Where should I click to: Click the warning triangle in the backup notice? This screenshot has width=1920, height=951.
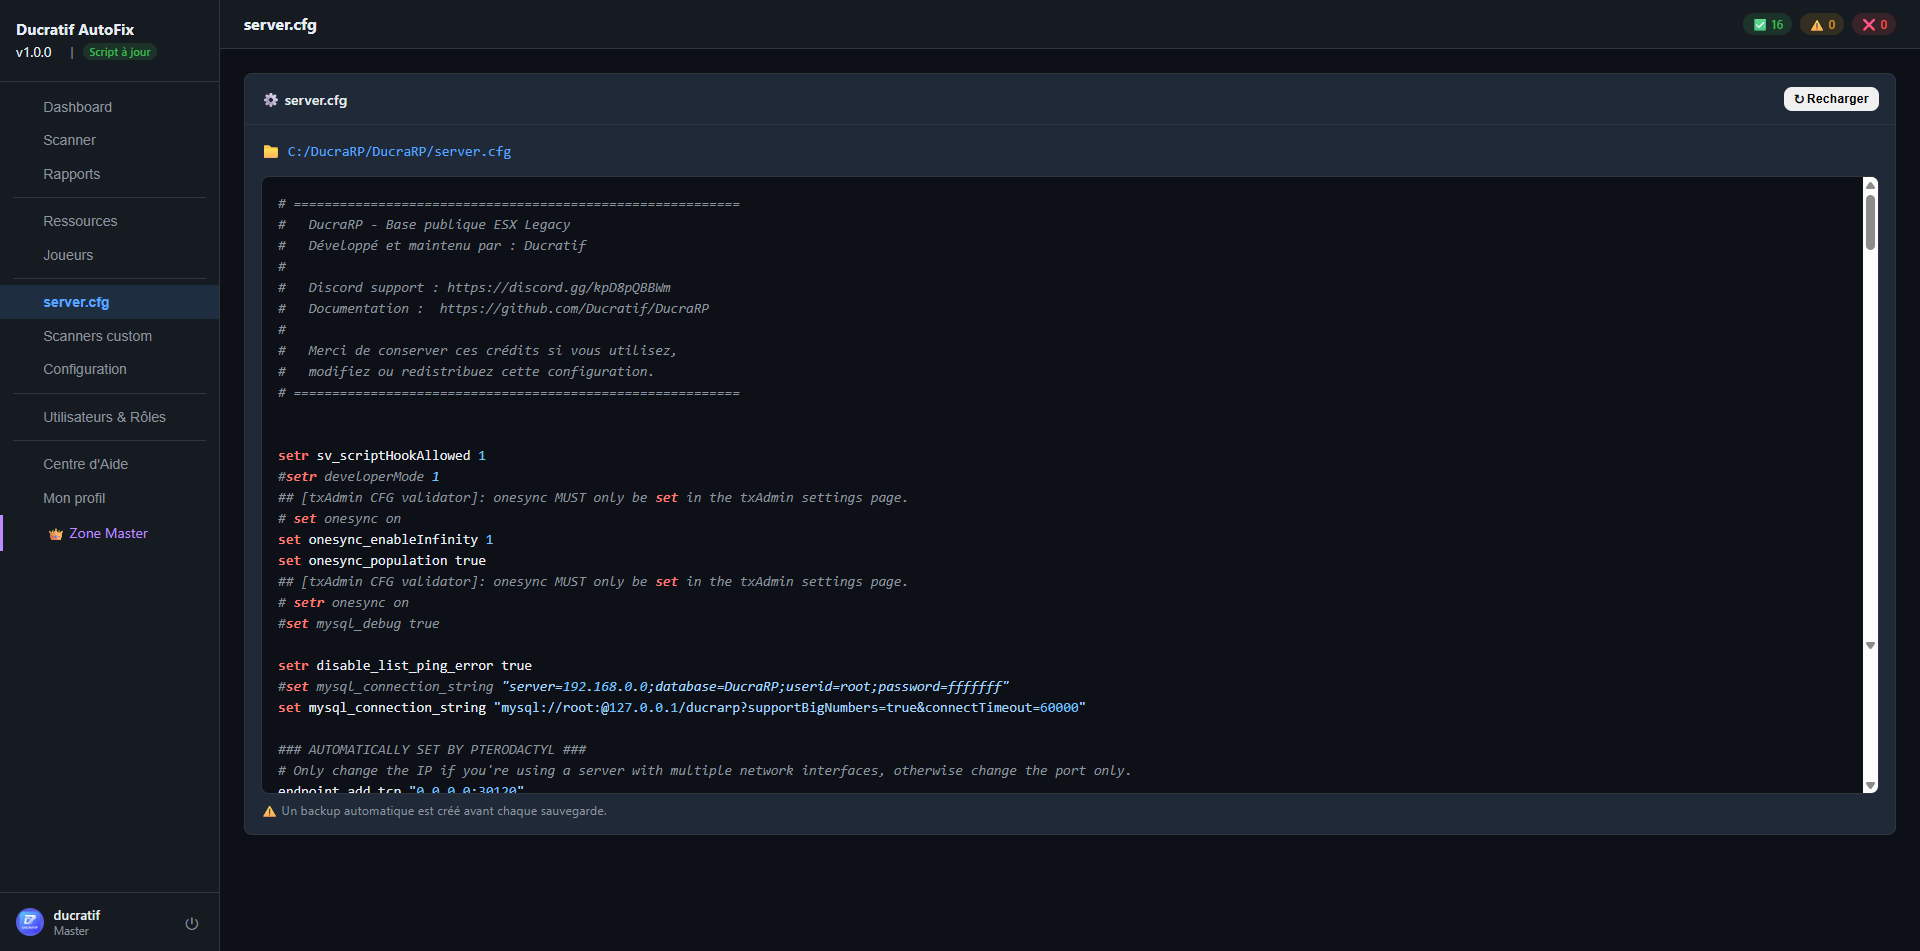click(269, 811)
